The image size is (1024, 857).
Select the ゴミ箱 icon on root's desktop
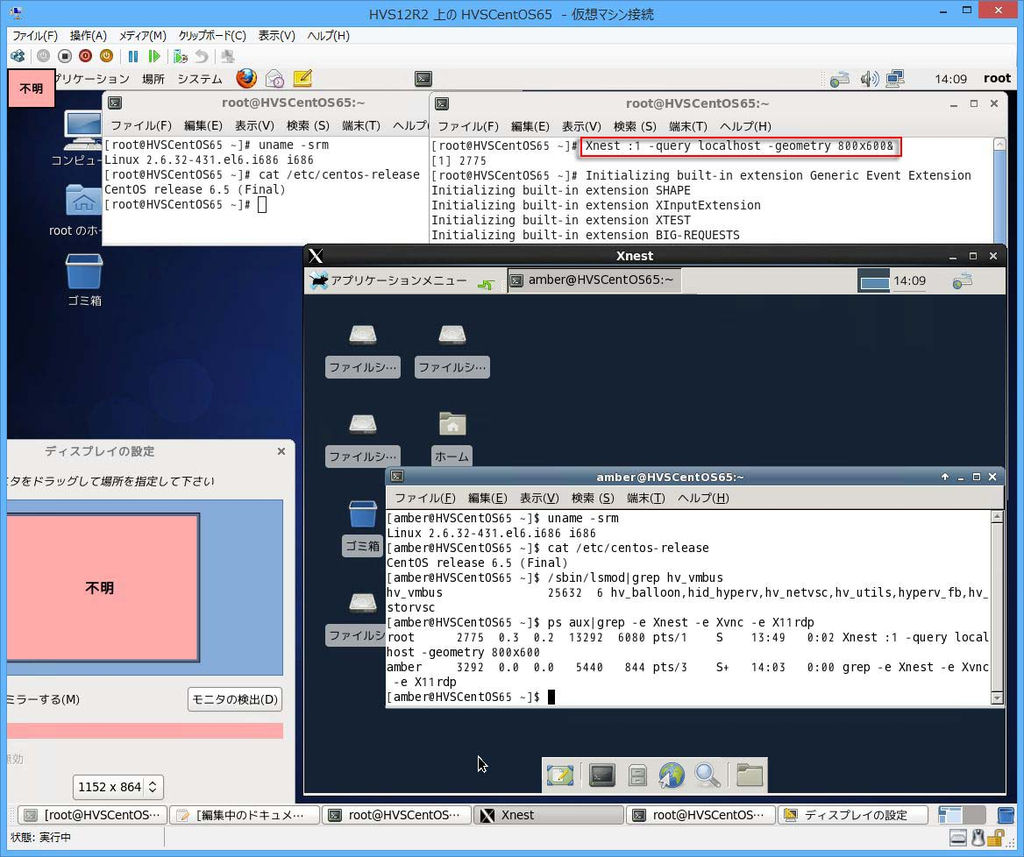click(x=84, y=281)
